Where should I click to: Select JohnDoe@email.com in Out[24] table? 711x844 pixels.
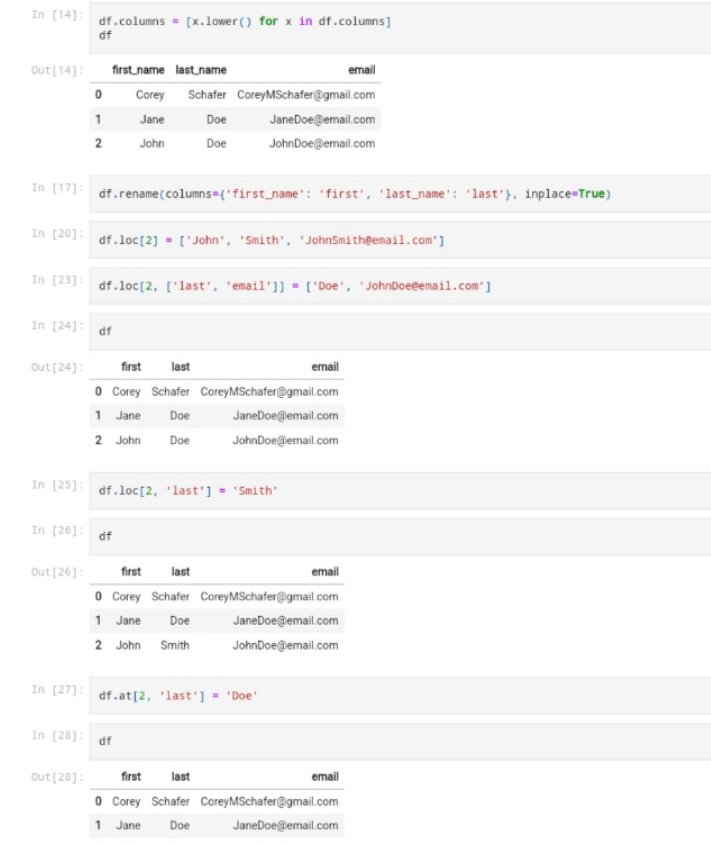point(286,441)
